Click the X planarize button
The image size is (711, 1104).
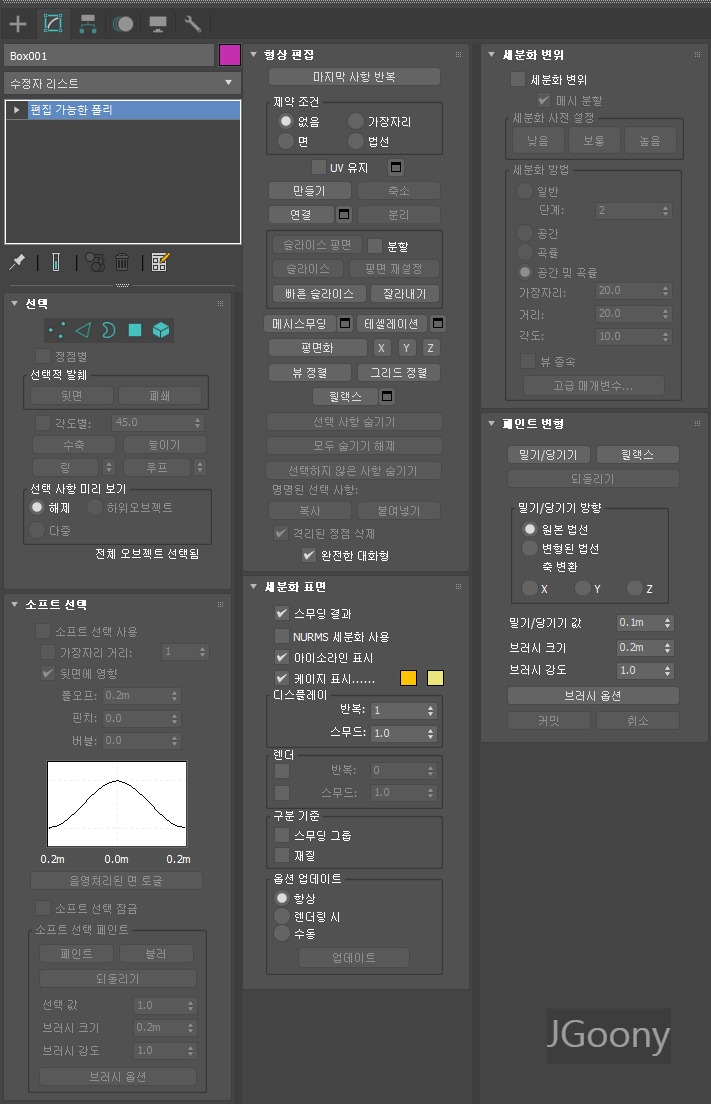(x=381, y=348)
